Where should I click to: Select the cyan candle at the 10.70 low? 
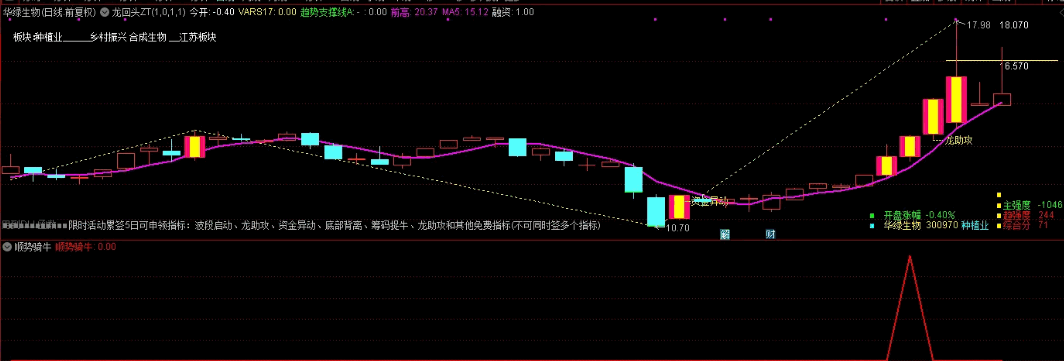click(x=656, y=211)
